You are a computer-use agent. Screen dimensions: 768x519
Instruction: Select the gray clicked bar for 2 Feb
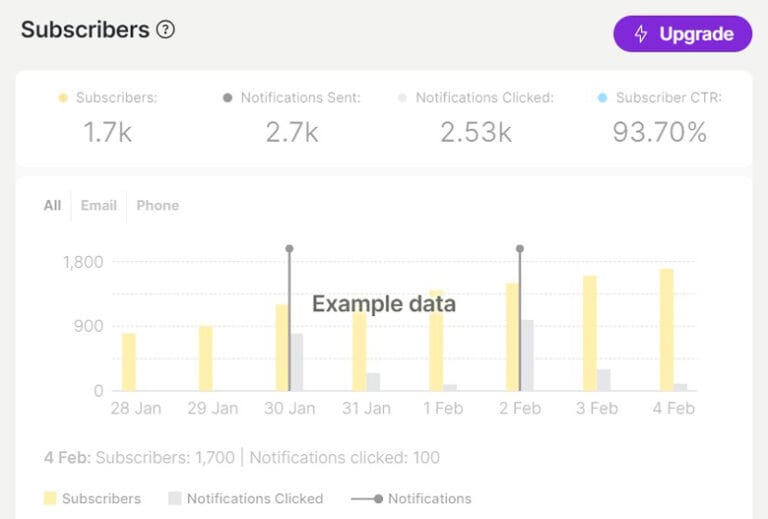[527, 355]
